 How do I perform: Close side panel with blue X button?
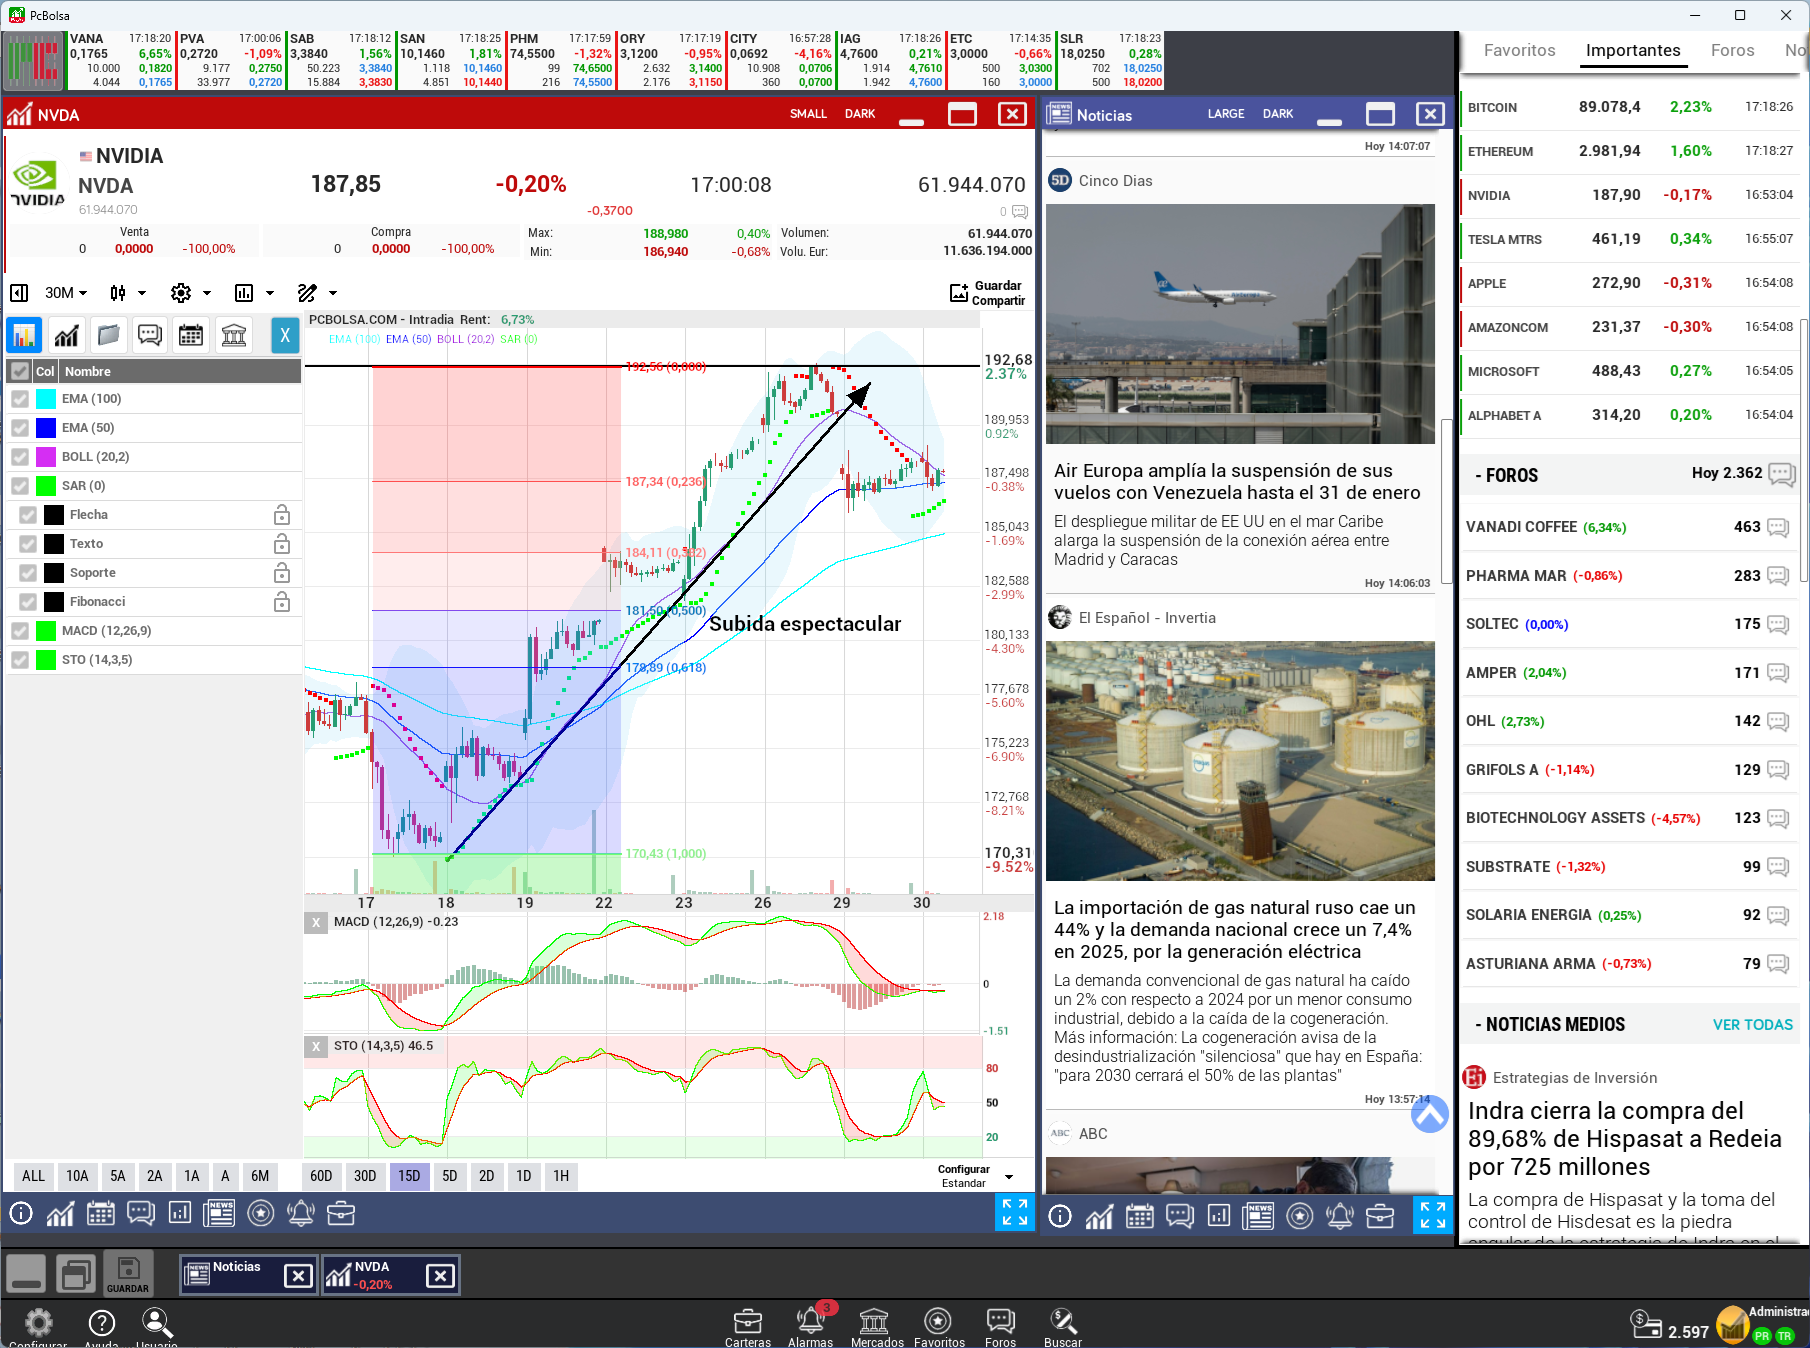pos(285,335)
